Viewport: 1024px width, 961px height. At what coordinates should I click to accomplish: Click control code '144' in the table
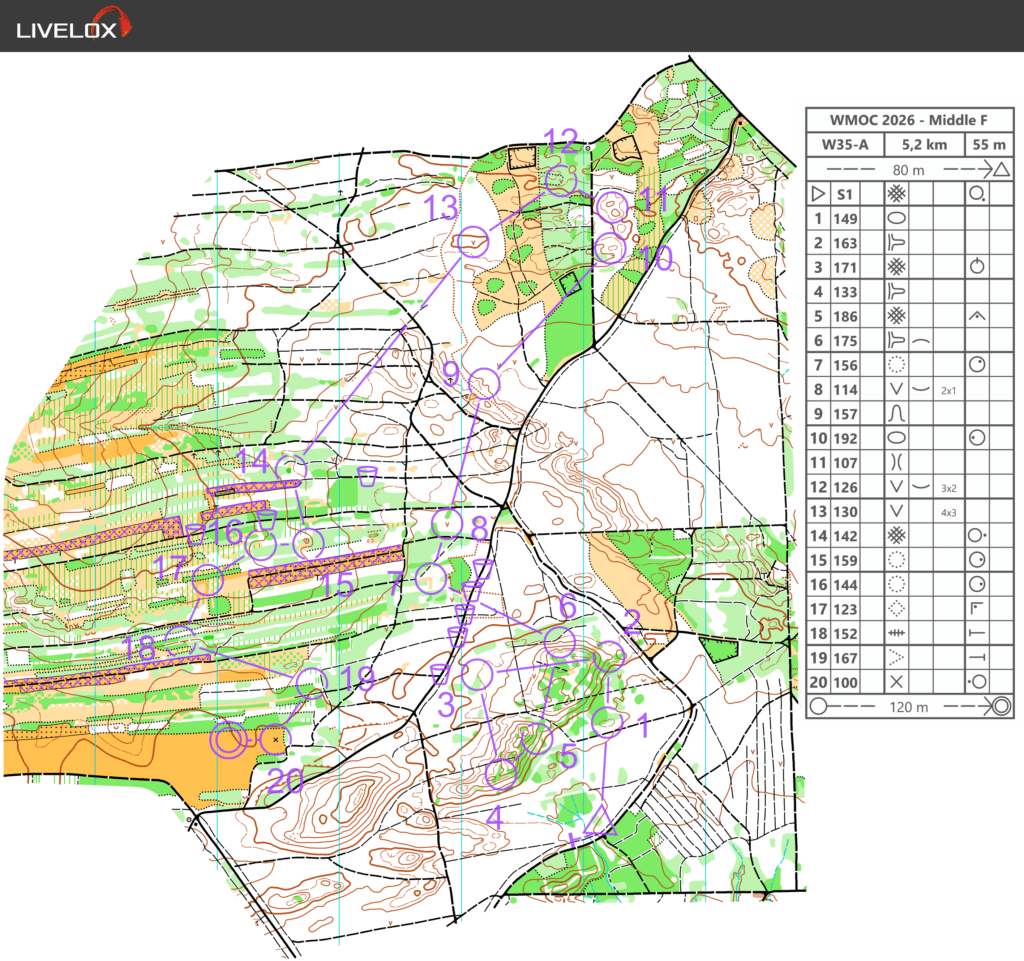pyautogui.click(x=845, y=585)
